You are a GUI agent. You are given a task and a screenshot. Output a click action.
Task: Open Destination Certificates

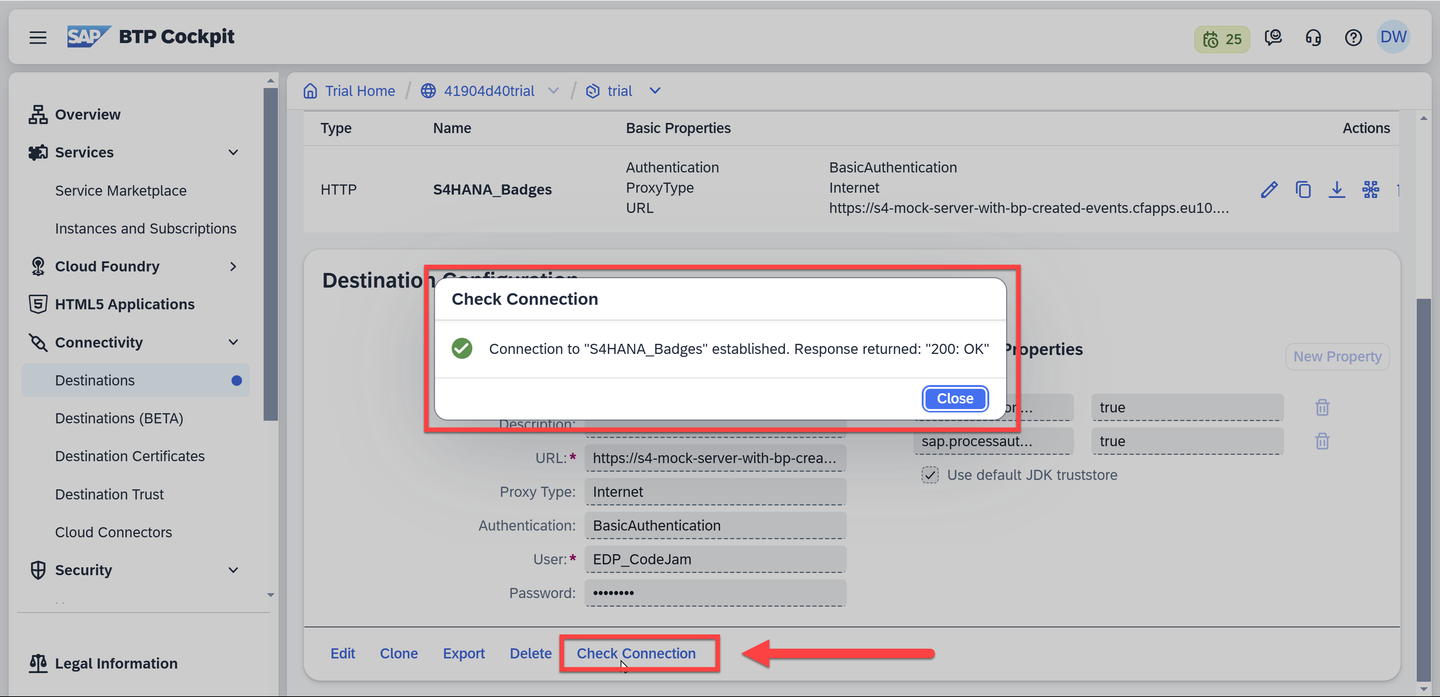tap(130, 456)
